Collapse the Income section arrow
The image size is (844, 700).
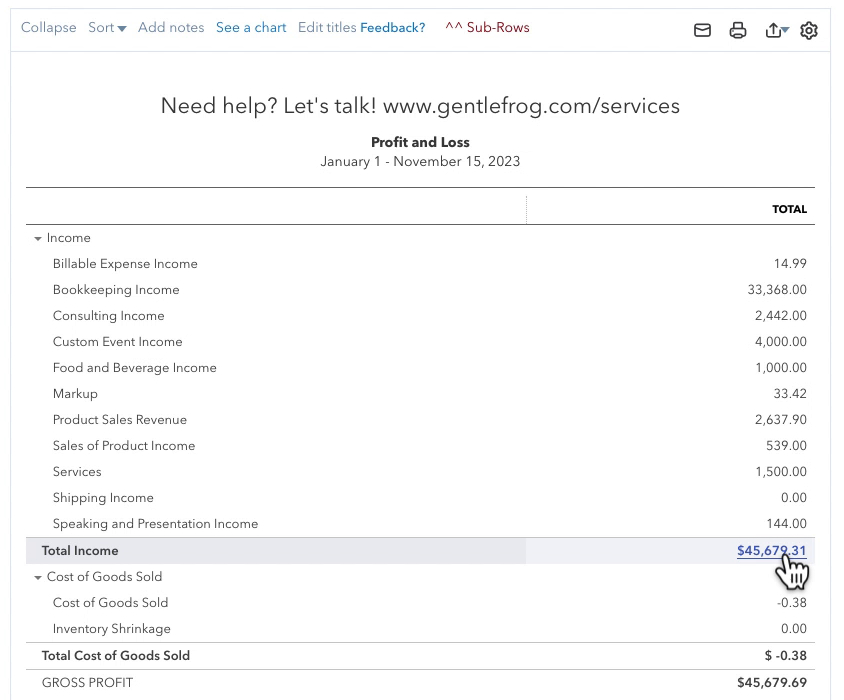coord(38,239)
